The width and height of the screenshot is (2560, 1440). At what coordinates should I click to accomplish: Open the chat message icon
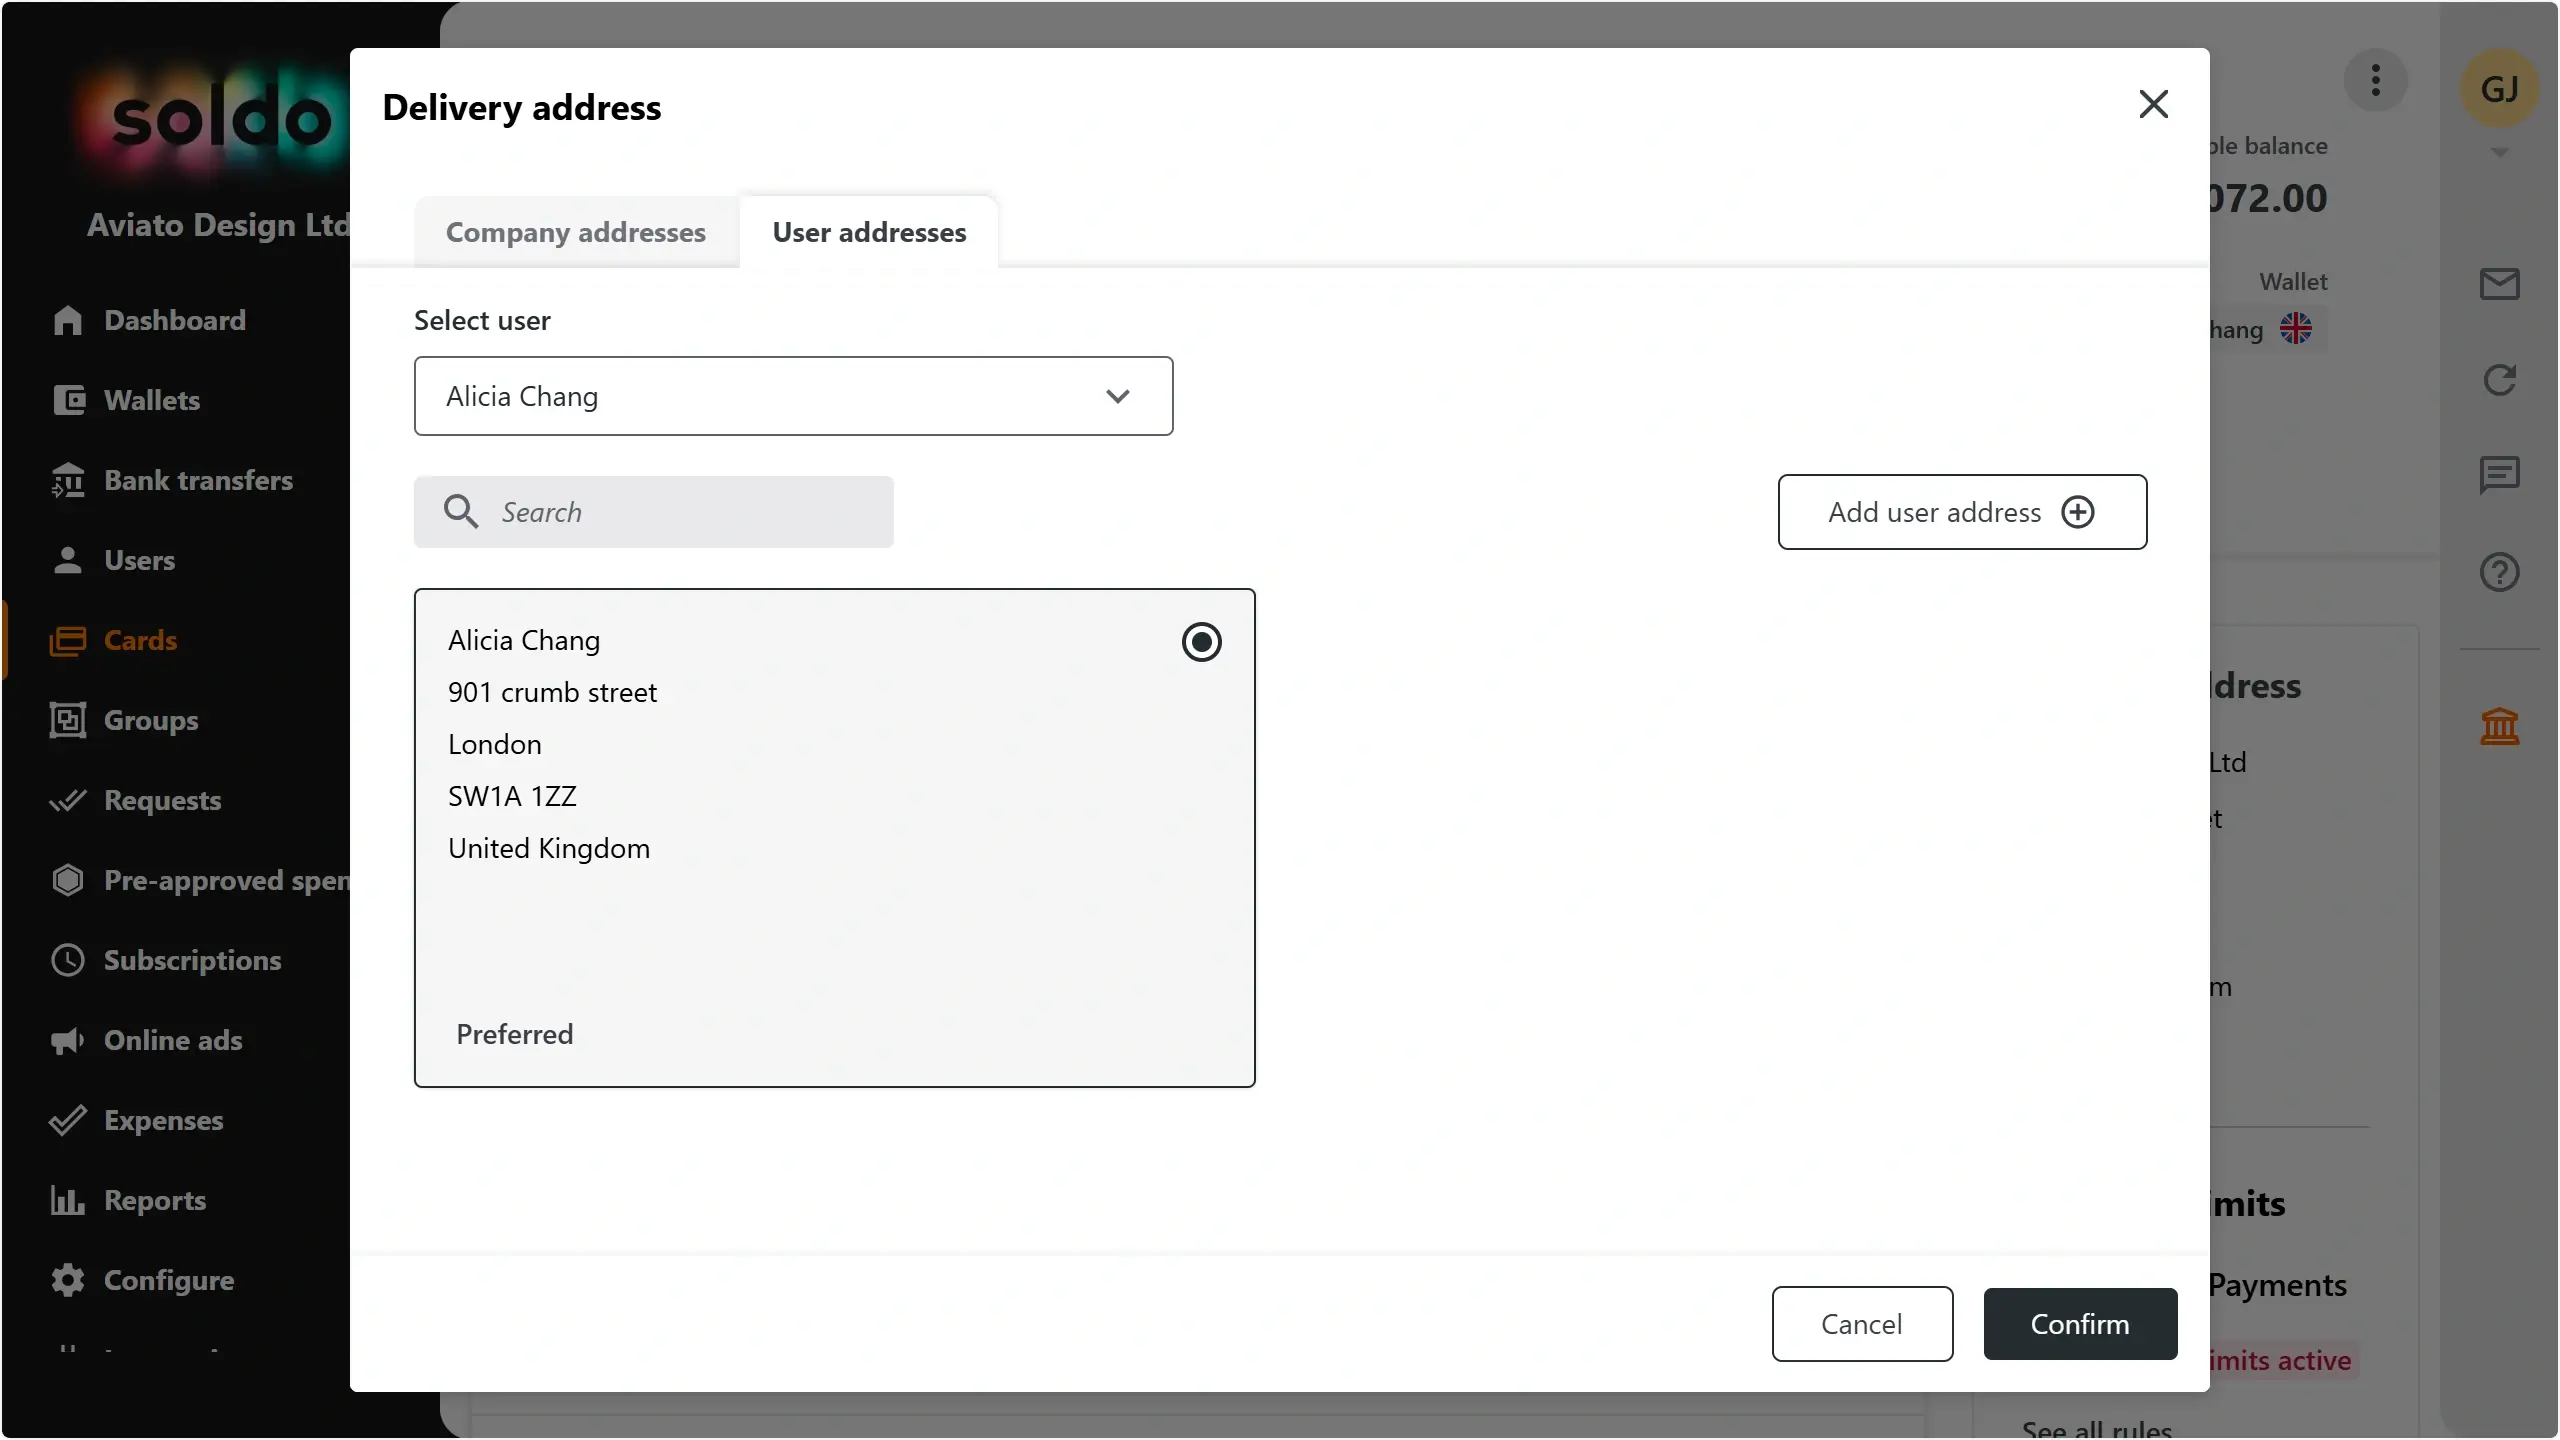(x=2499, y=474)
